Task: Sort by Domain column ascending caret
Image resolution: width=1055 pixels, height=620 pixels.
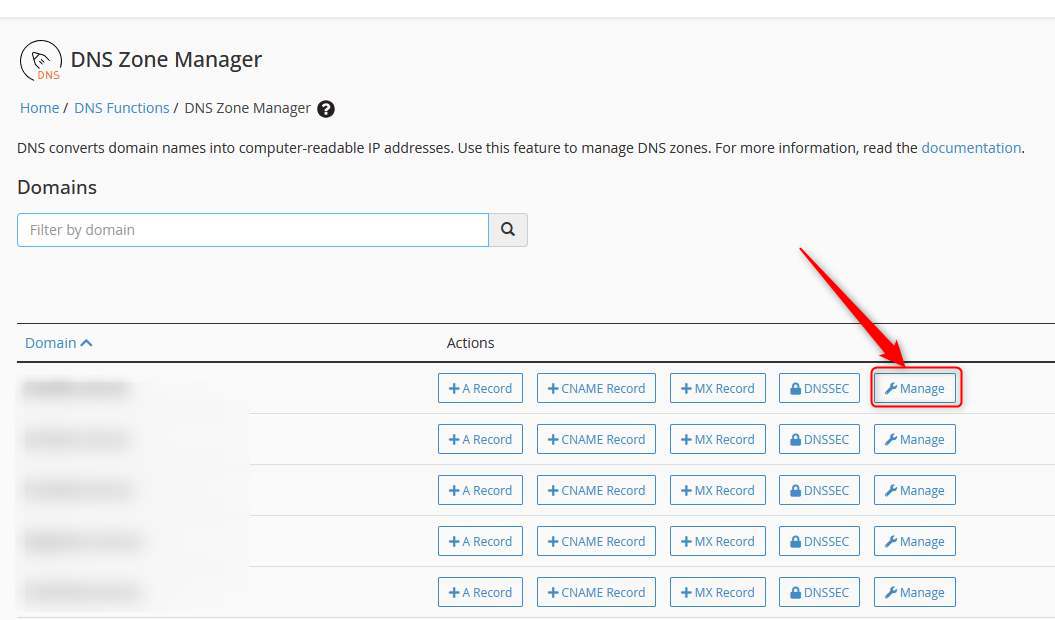Action: 86,343
